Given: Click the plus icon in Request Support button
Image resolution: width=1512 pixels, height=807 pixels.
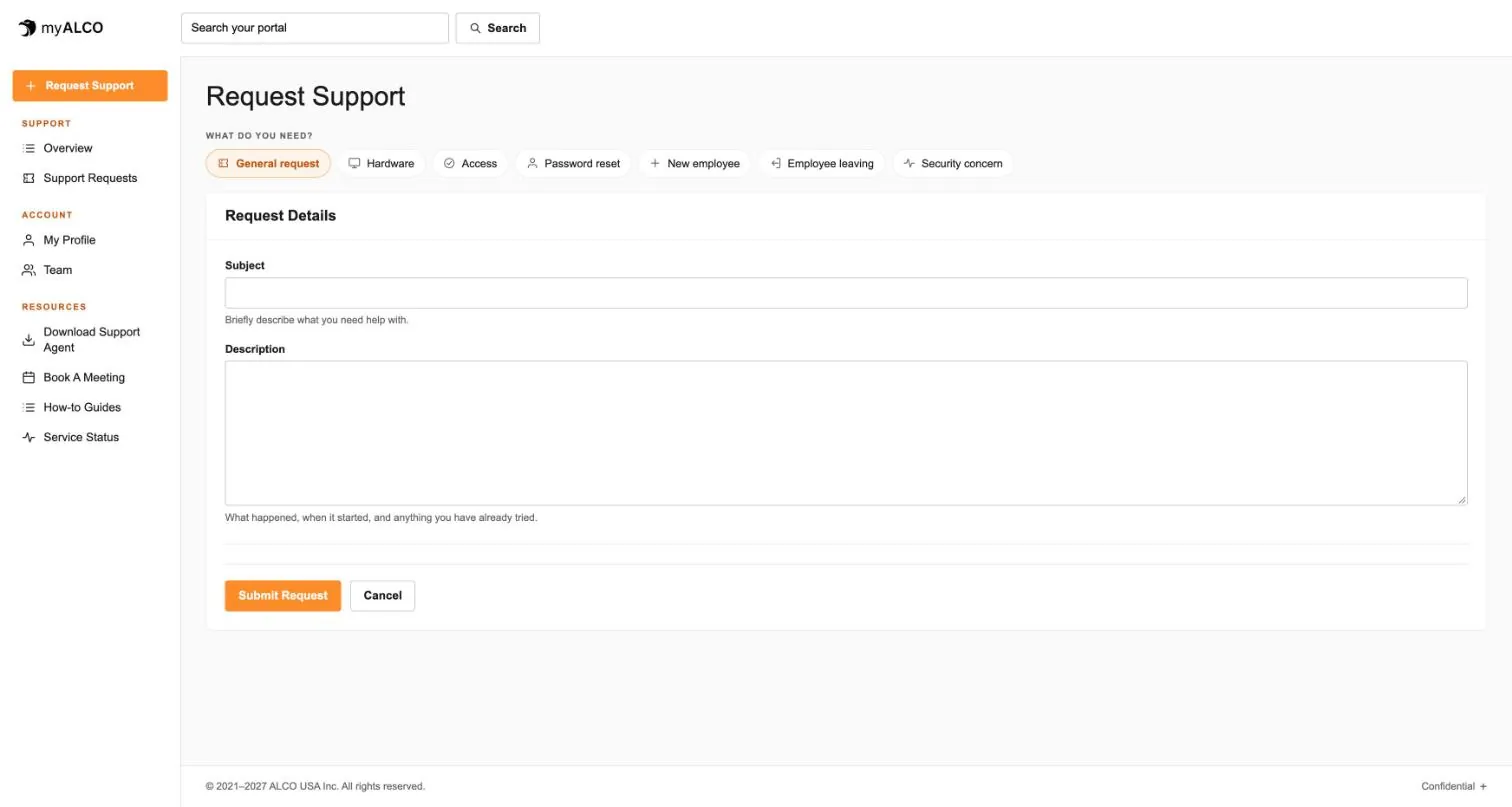Looking at the screenshot, I should [x=31, y=86].
